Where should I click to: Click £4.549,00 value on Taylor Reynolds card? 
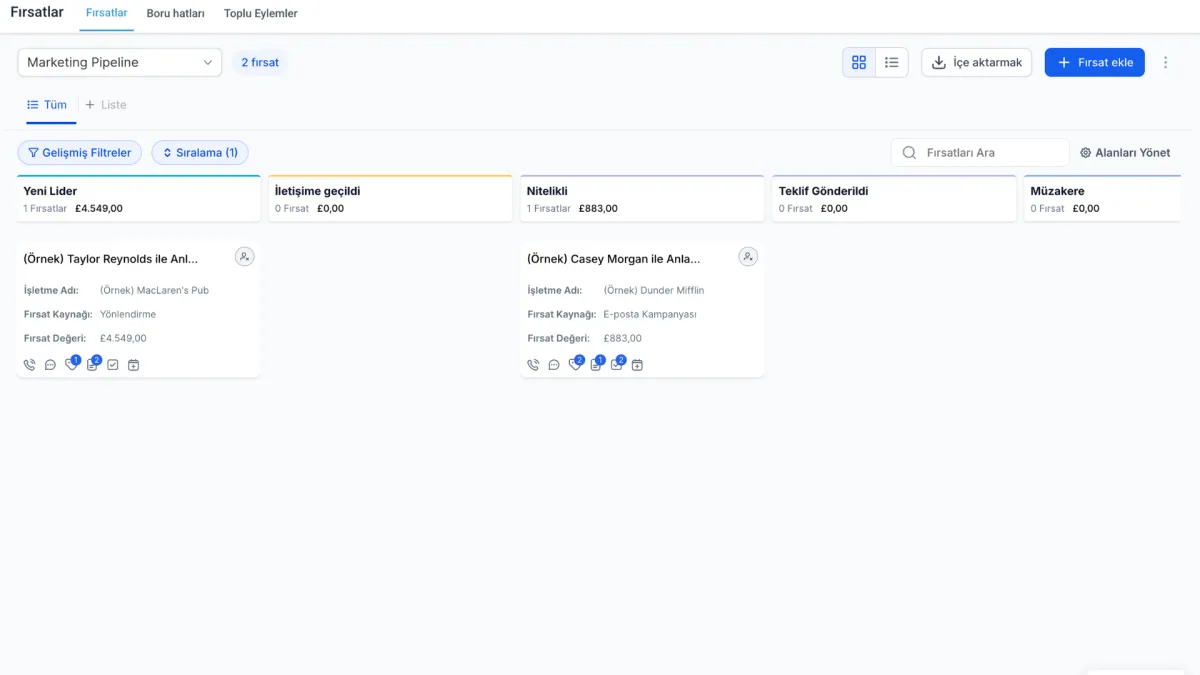tap(123, 338)
